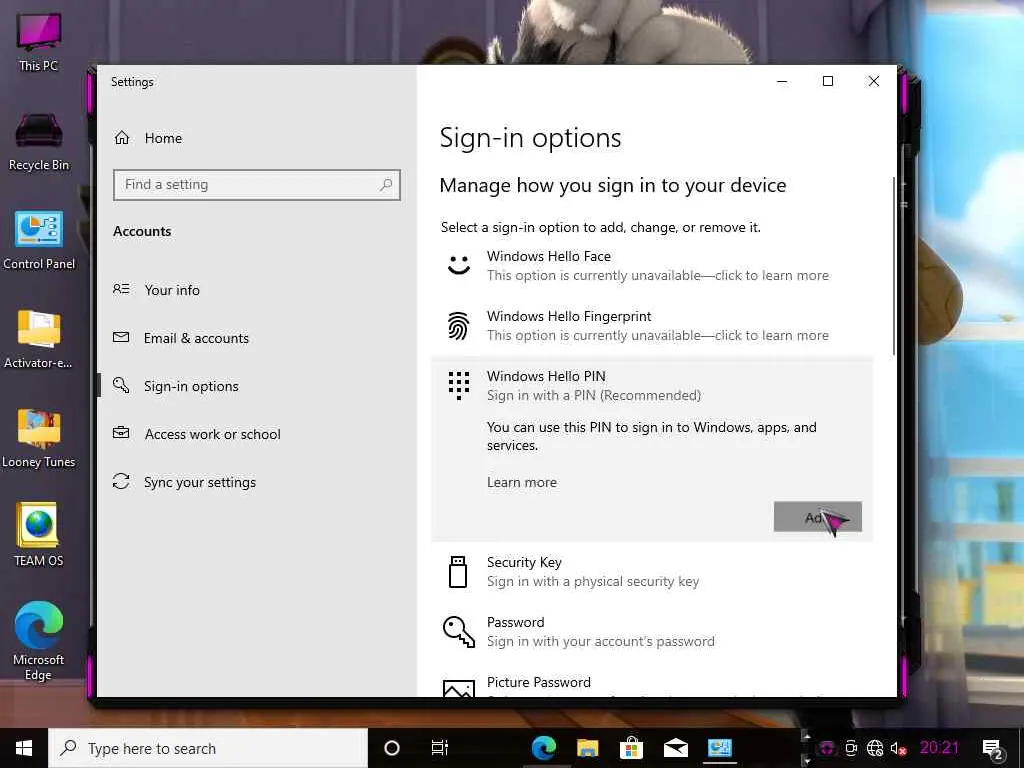
Task: Open File Explorer from taskbar
Action: 588,748
